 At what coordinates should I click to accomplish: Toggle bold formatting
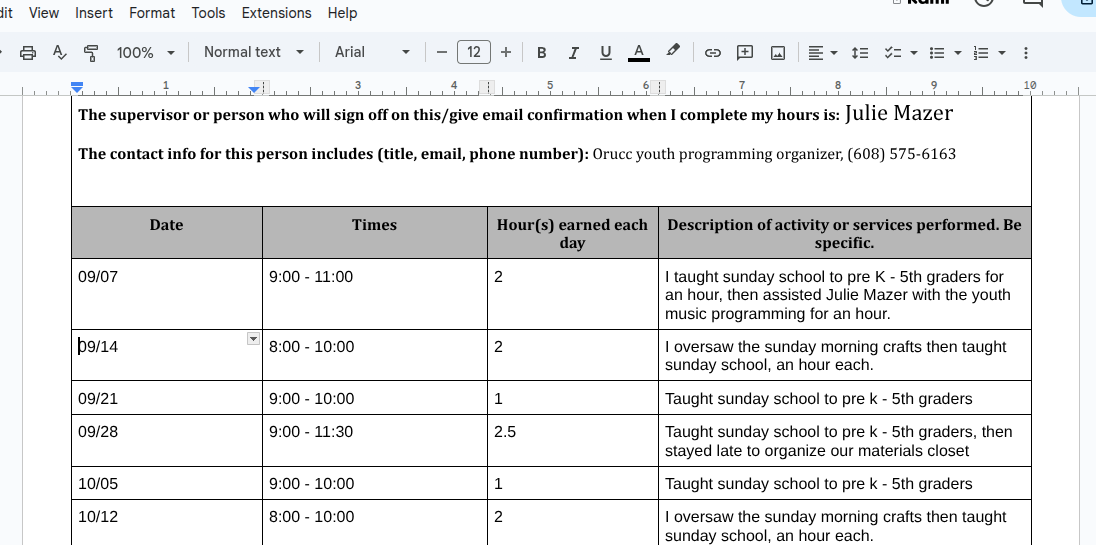click(541, 52)
